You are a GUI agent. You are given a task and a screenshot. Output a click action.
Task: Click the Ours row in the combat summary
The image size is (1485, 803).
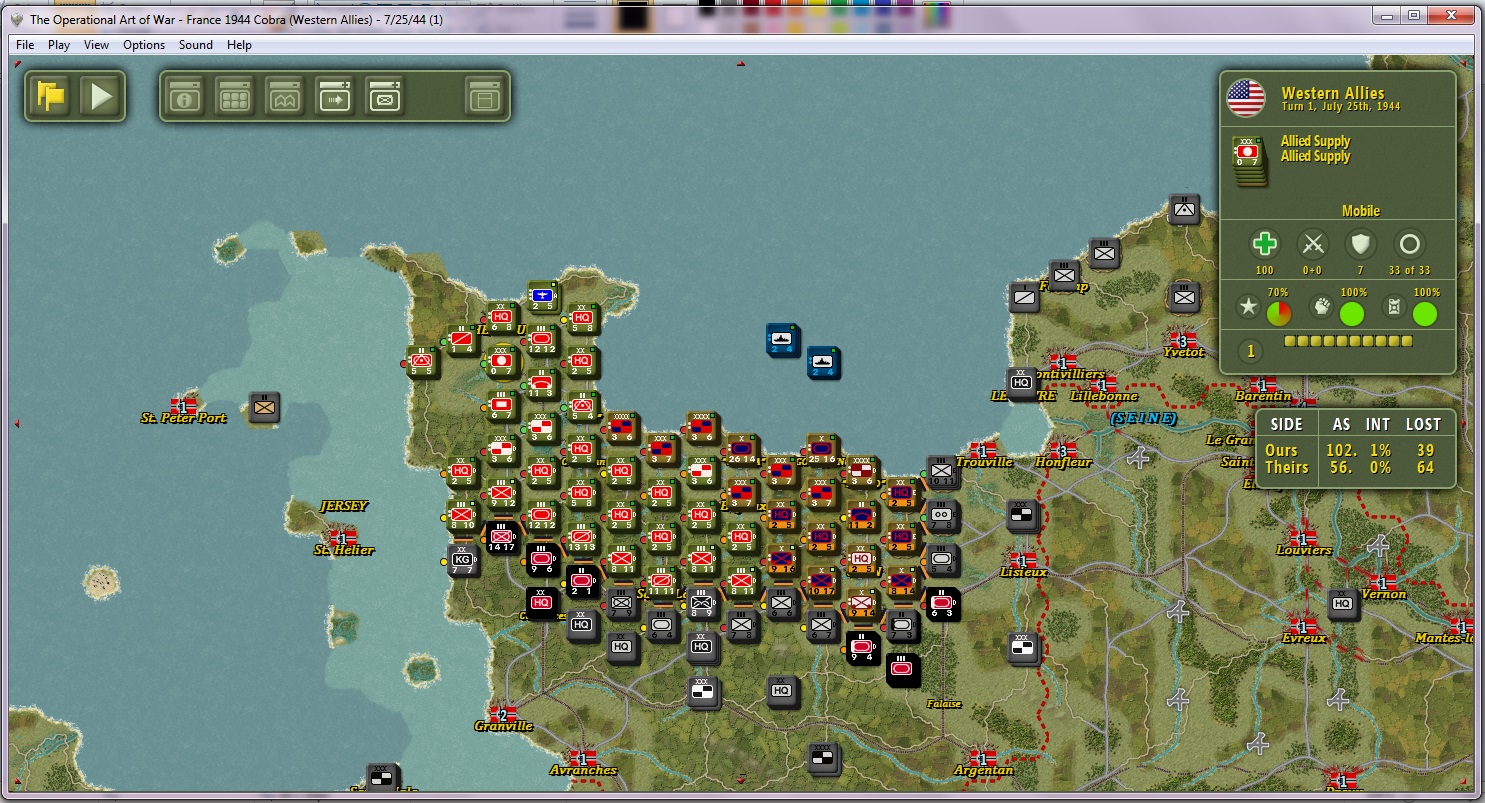pyautogui.click(x=1353, y=451)
